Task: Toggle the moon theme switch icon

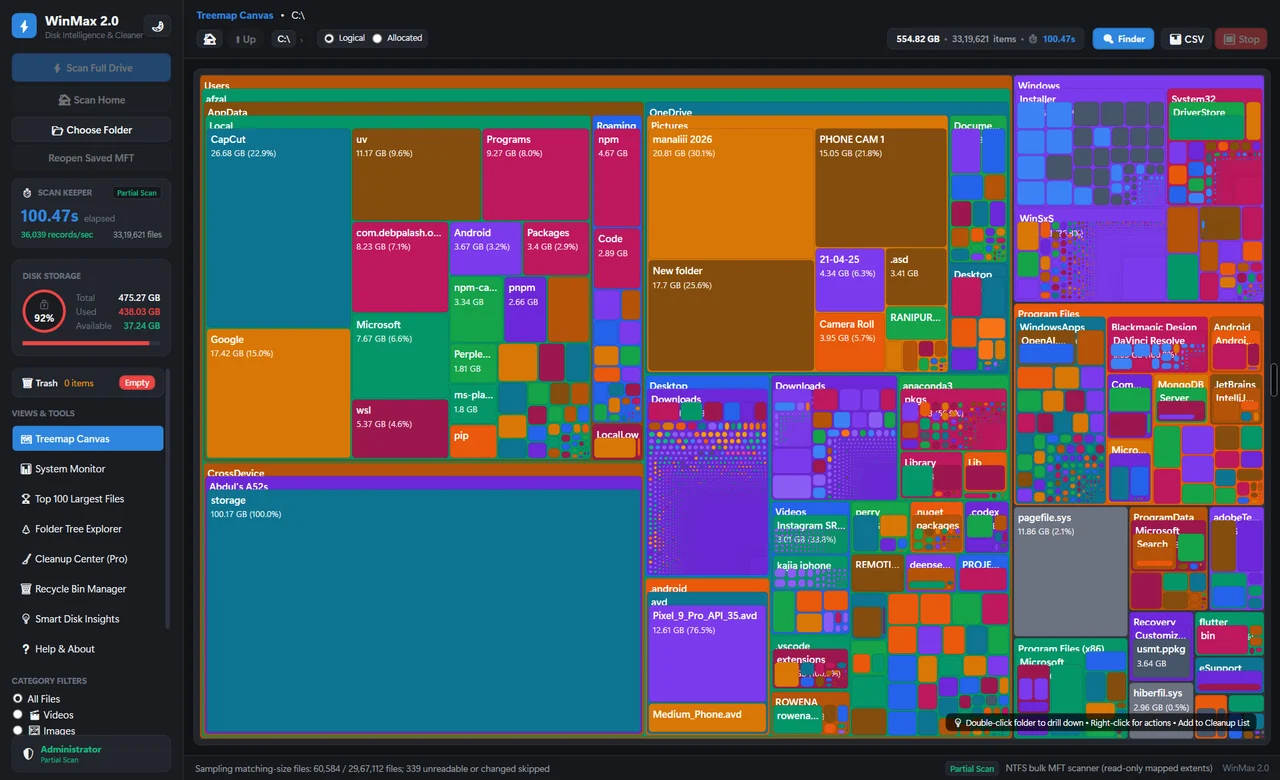Action: (x=156, y=26)
